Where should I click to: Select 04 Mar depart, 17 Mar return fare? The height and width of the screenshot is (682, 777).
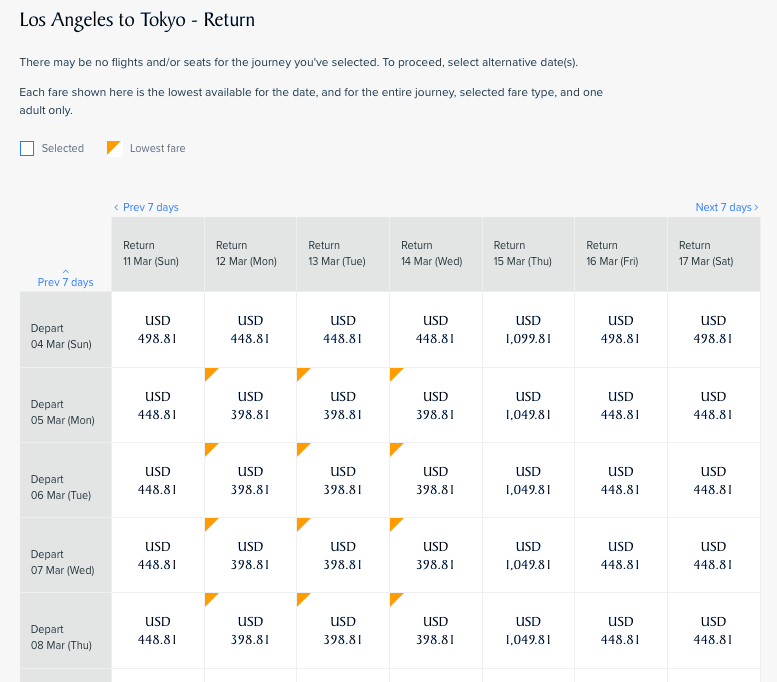pos(713,330)
